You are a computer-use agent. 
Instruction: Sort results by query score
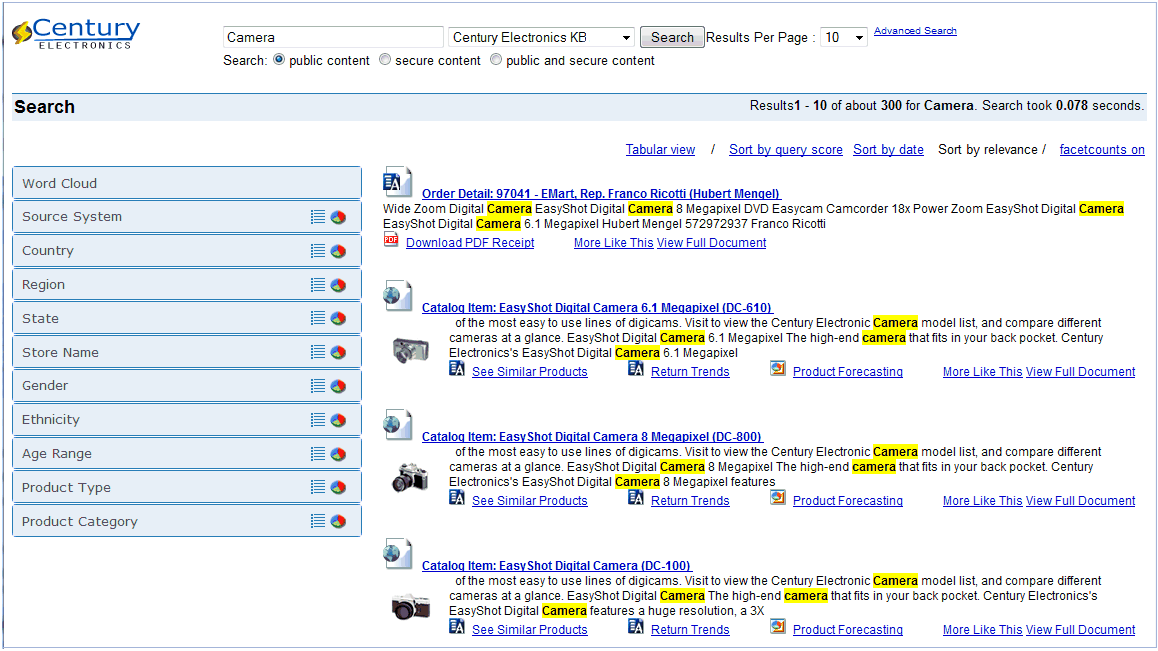(785, 149)
